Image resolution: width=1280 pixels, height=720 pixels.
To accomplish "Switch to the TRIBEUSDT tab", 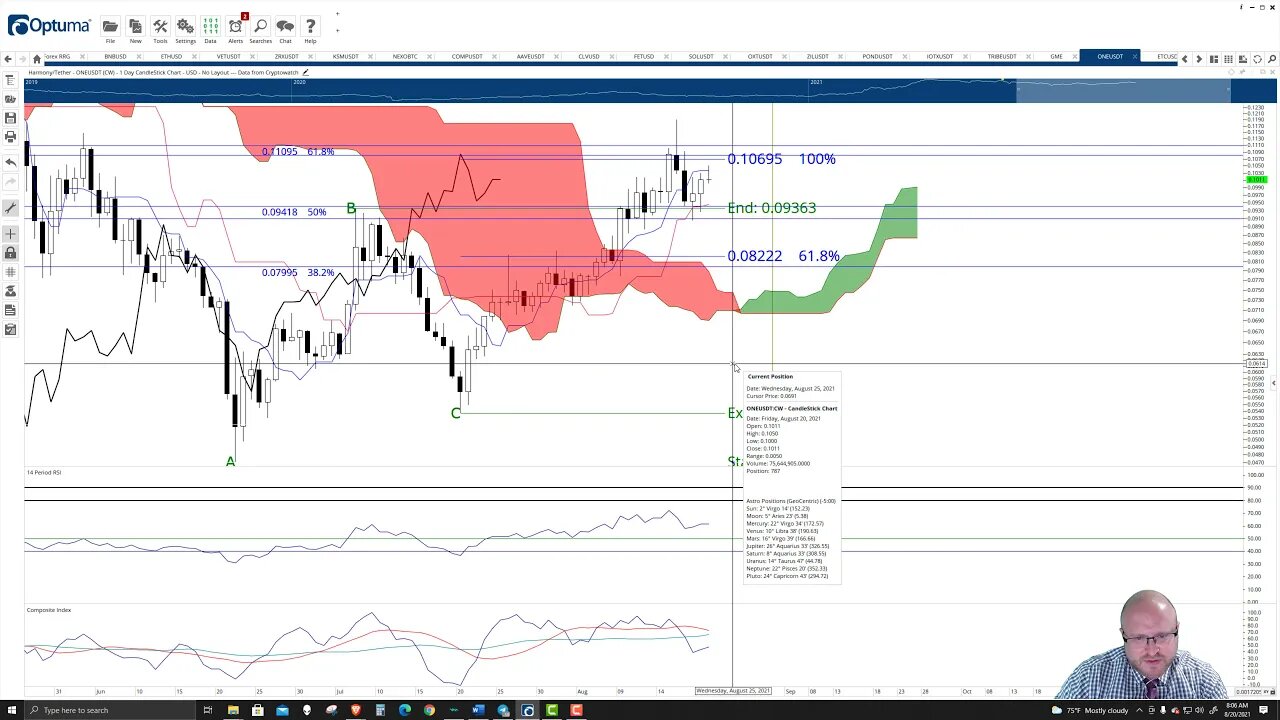I will (x=1001, y=57).
